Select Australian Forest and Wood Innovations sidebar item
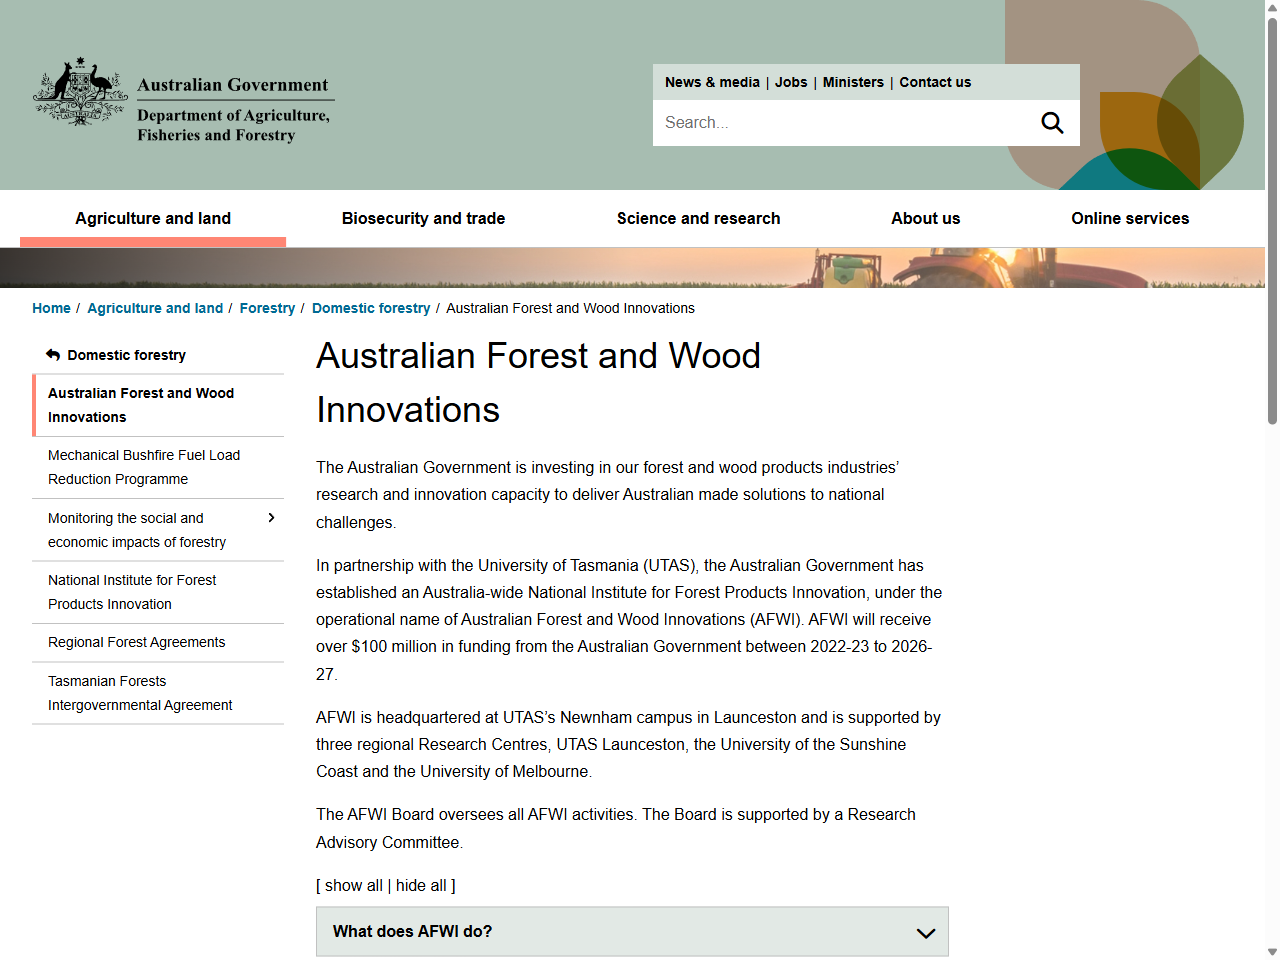The image size is (1280, 960). click(158, 405)
